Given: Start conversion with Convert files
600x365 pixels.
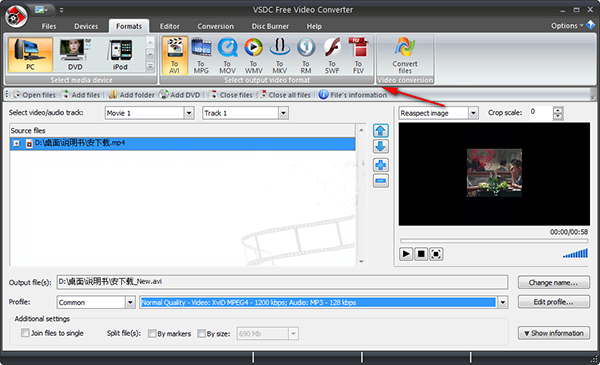Looking at the screenshot, I should [405, 55].
